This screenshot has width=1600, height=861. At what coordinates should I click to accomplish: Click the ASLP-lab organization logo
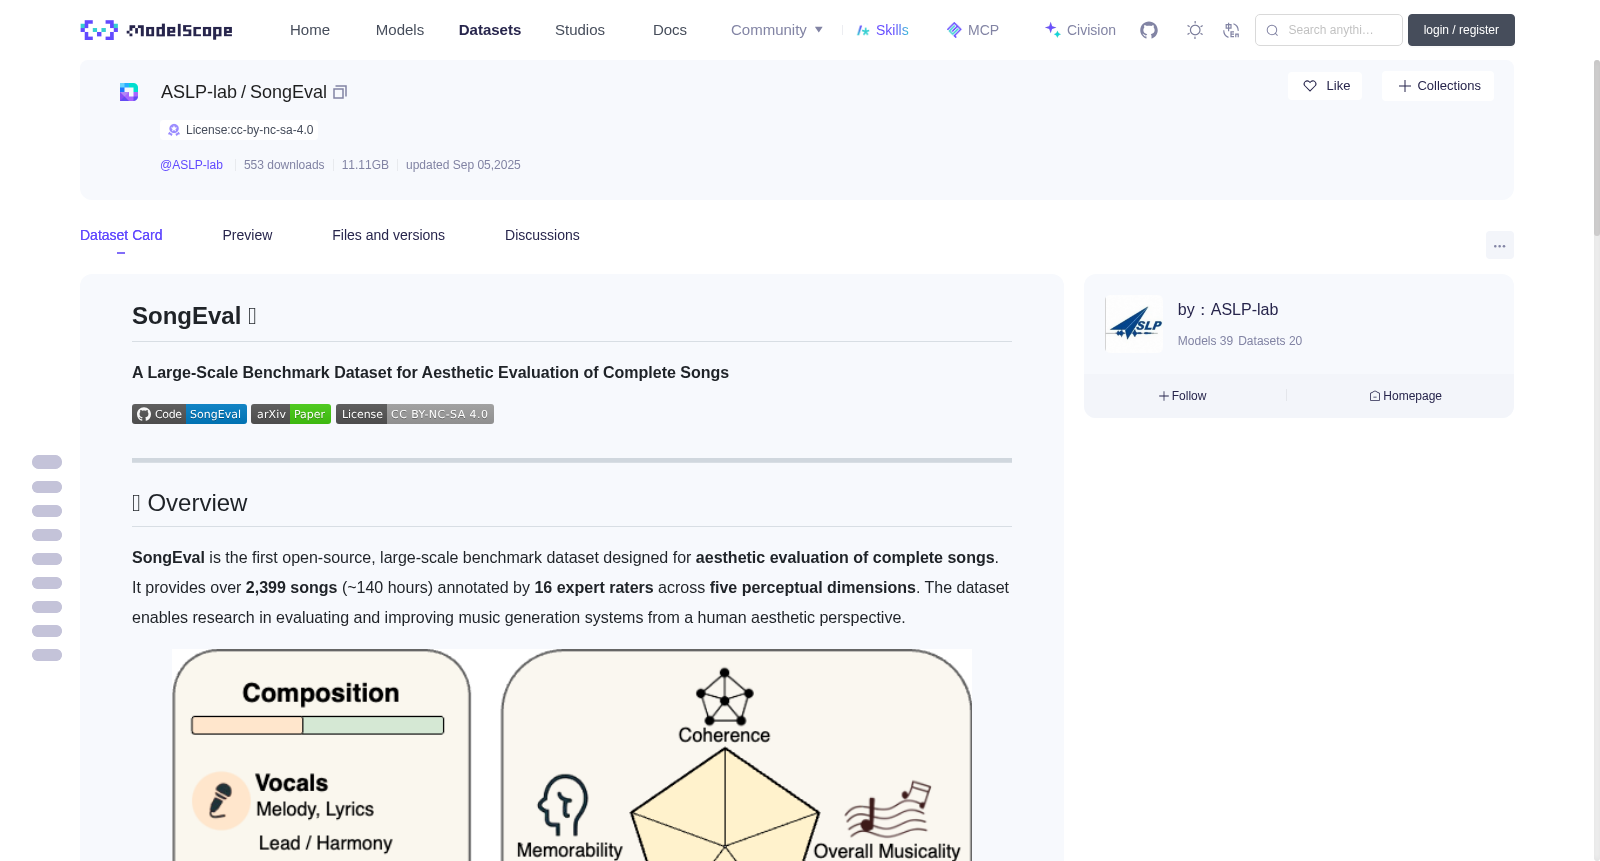[x=1134, y=324]
